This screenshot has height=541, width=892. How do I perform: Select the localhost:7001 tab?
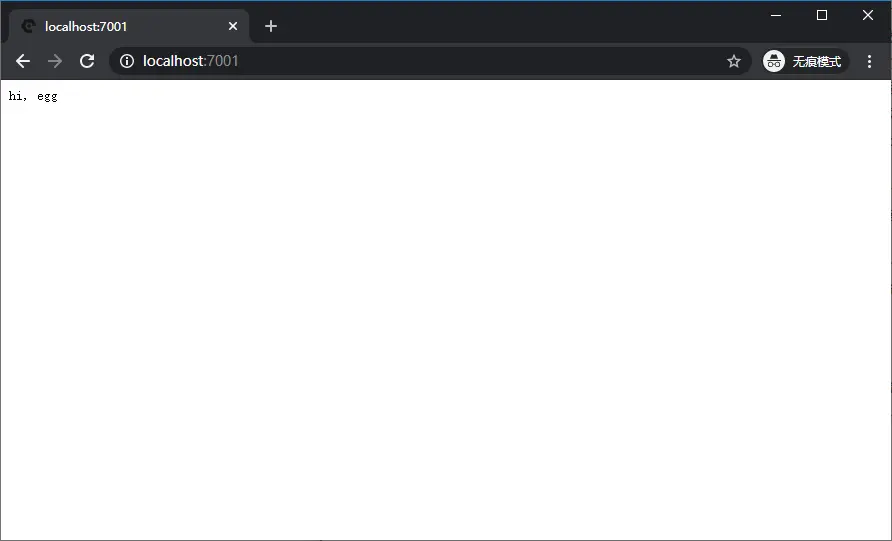[129, 26]
